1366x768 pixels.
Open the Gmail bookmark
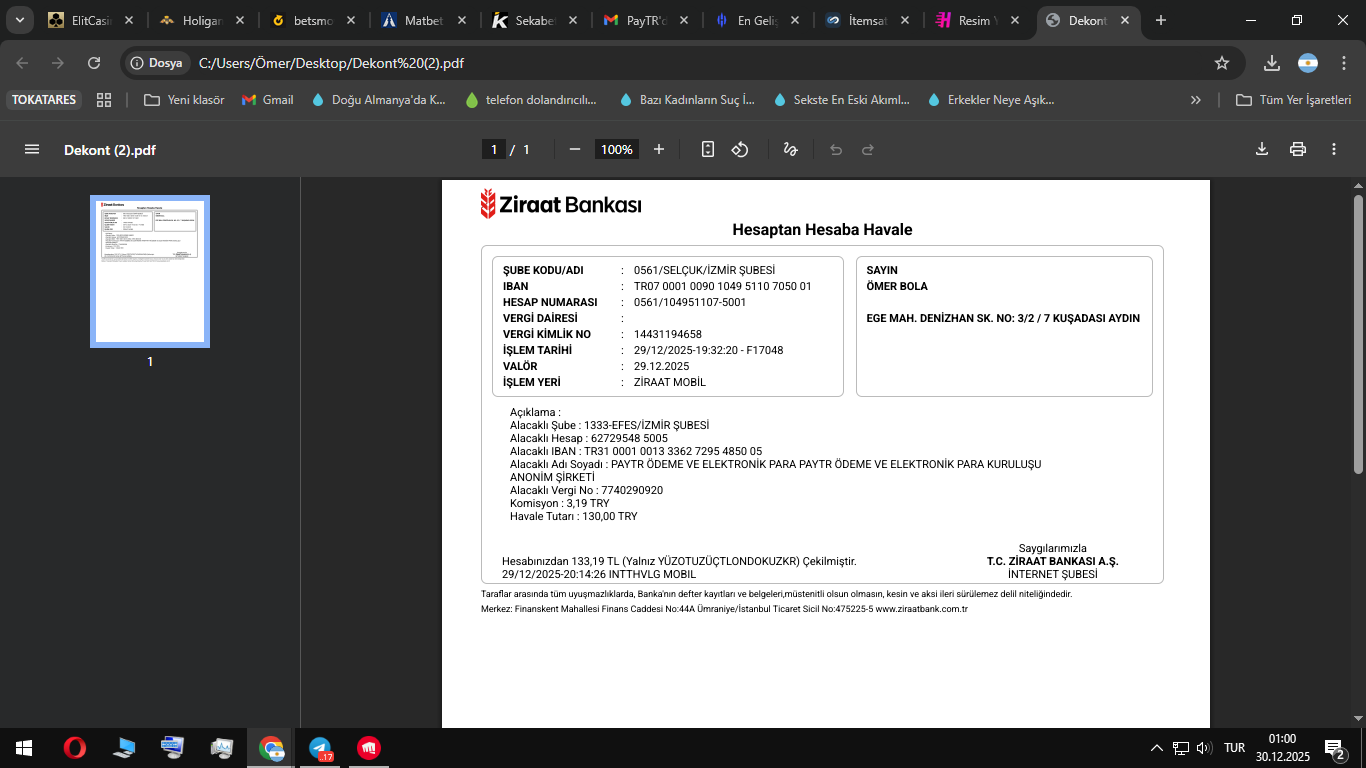click(268, 100)
